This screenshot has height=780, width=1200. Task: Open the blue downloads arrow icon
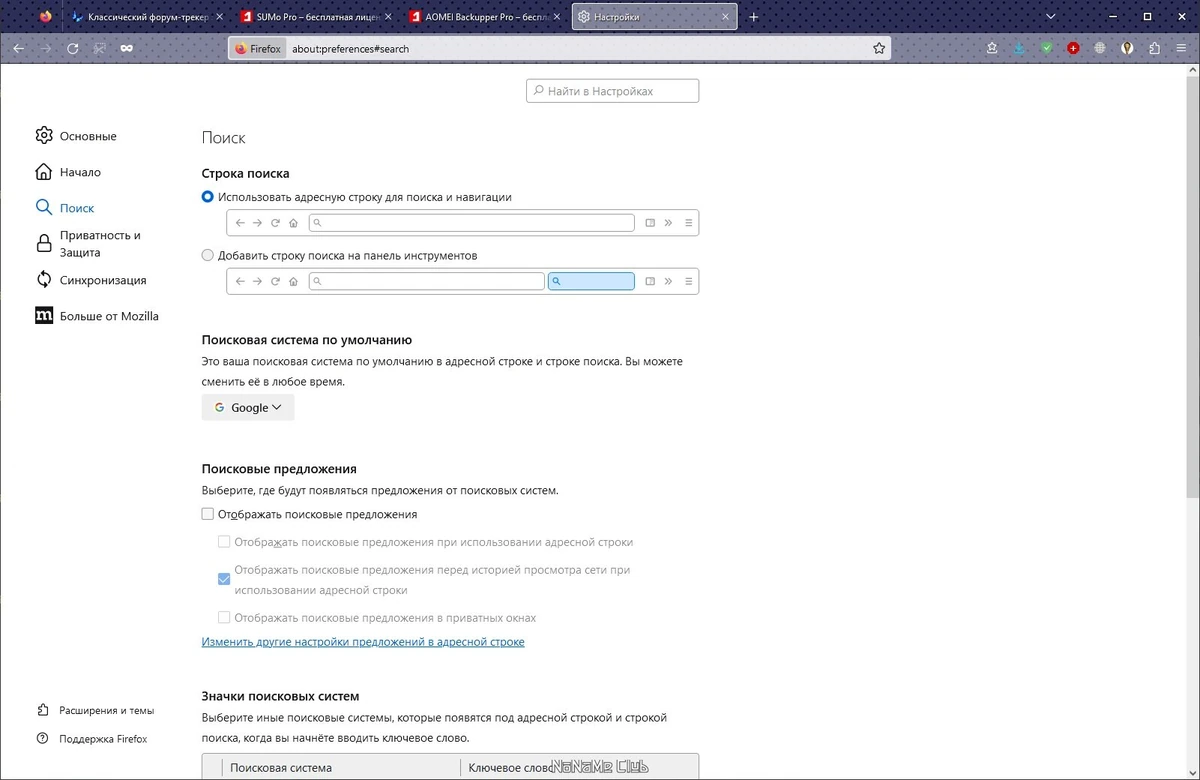pos(1019,48)
